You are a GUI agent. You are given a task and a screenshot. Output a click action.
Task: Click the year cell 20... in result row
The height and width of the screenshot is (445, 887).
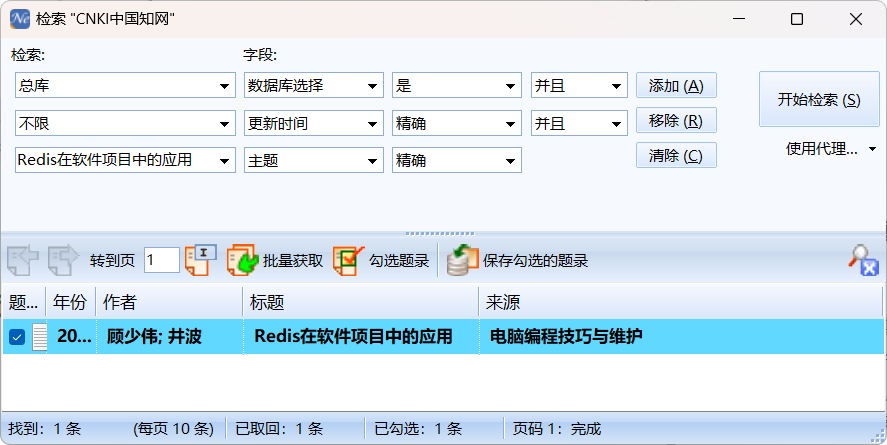click(x=74, y=337)
